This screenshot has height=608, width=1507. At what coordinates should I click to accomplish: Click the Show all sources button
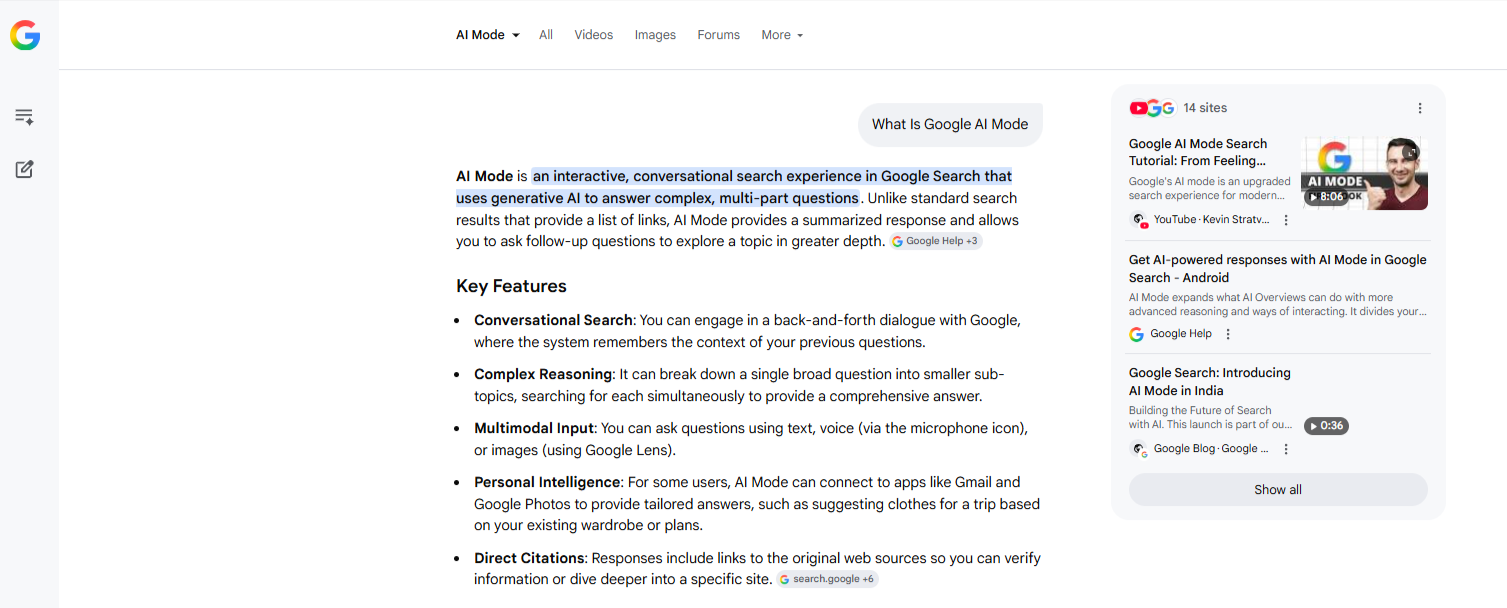[1278, 490]
